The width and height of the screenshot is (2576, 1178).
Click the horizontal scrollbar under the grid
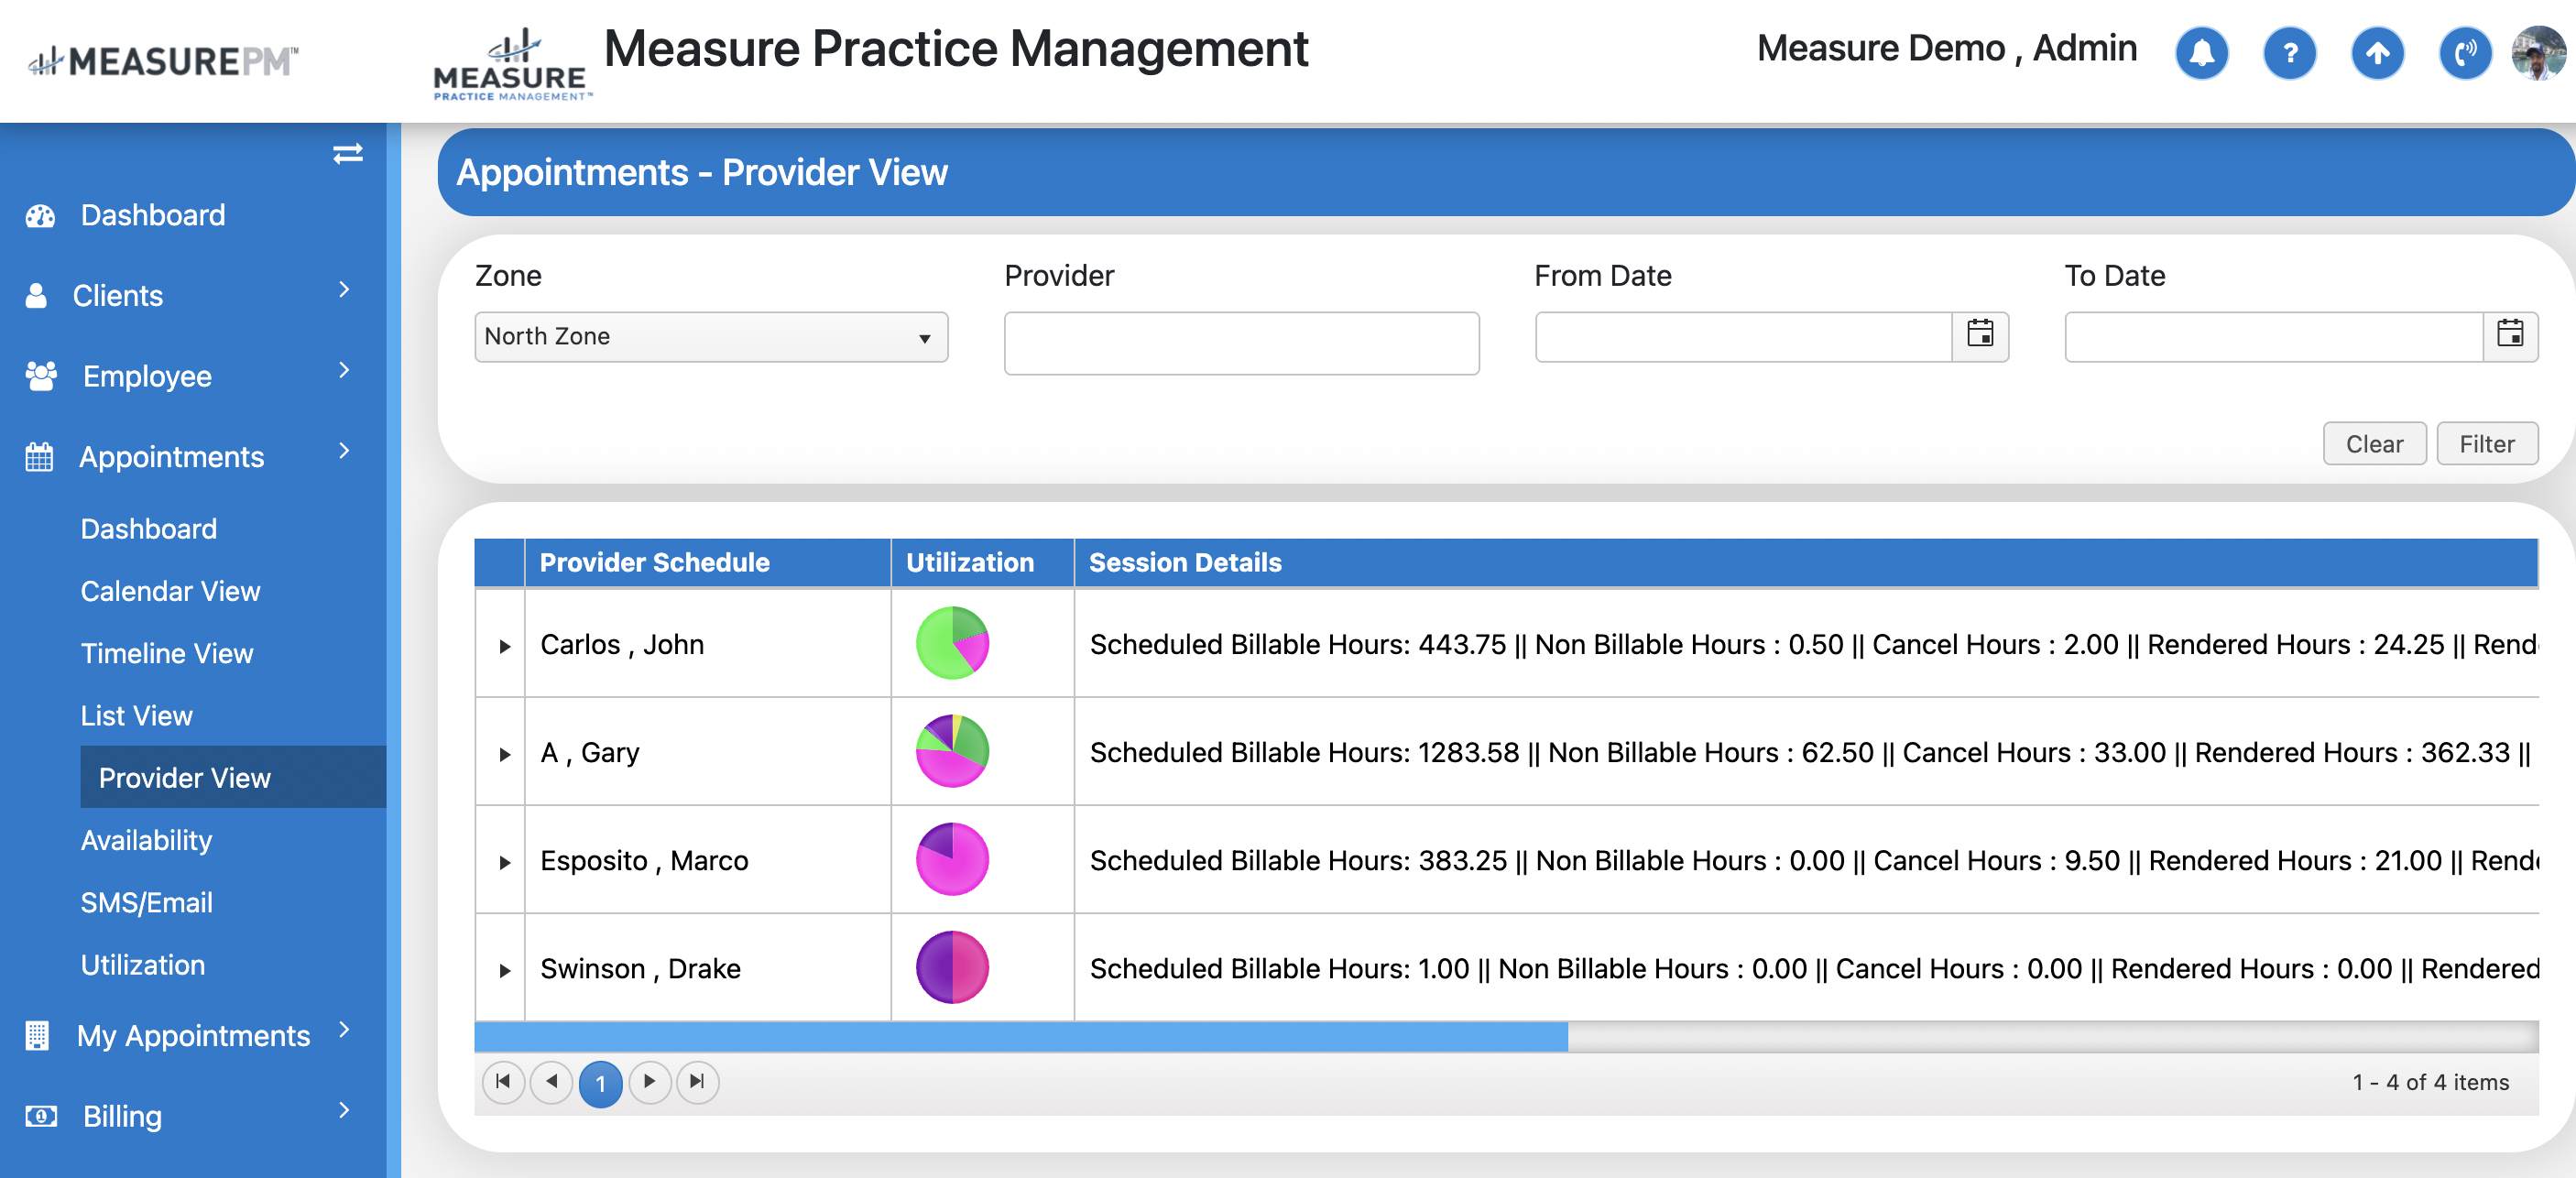coord(1020,1037)
